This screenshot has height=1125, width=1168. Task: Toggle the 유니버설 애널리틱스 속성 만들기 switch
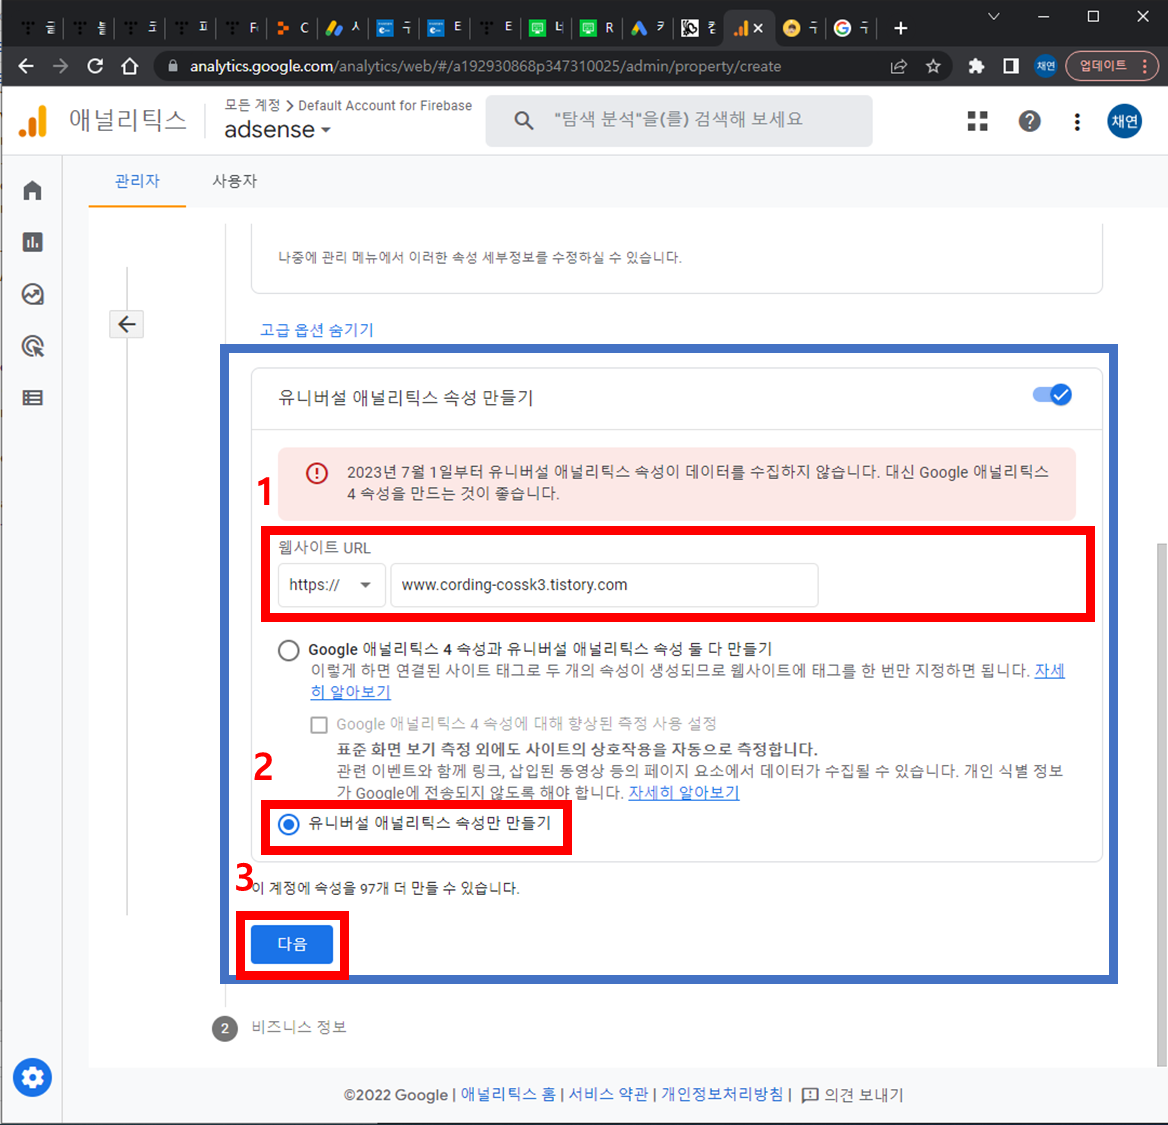(x=1052, y=395)
